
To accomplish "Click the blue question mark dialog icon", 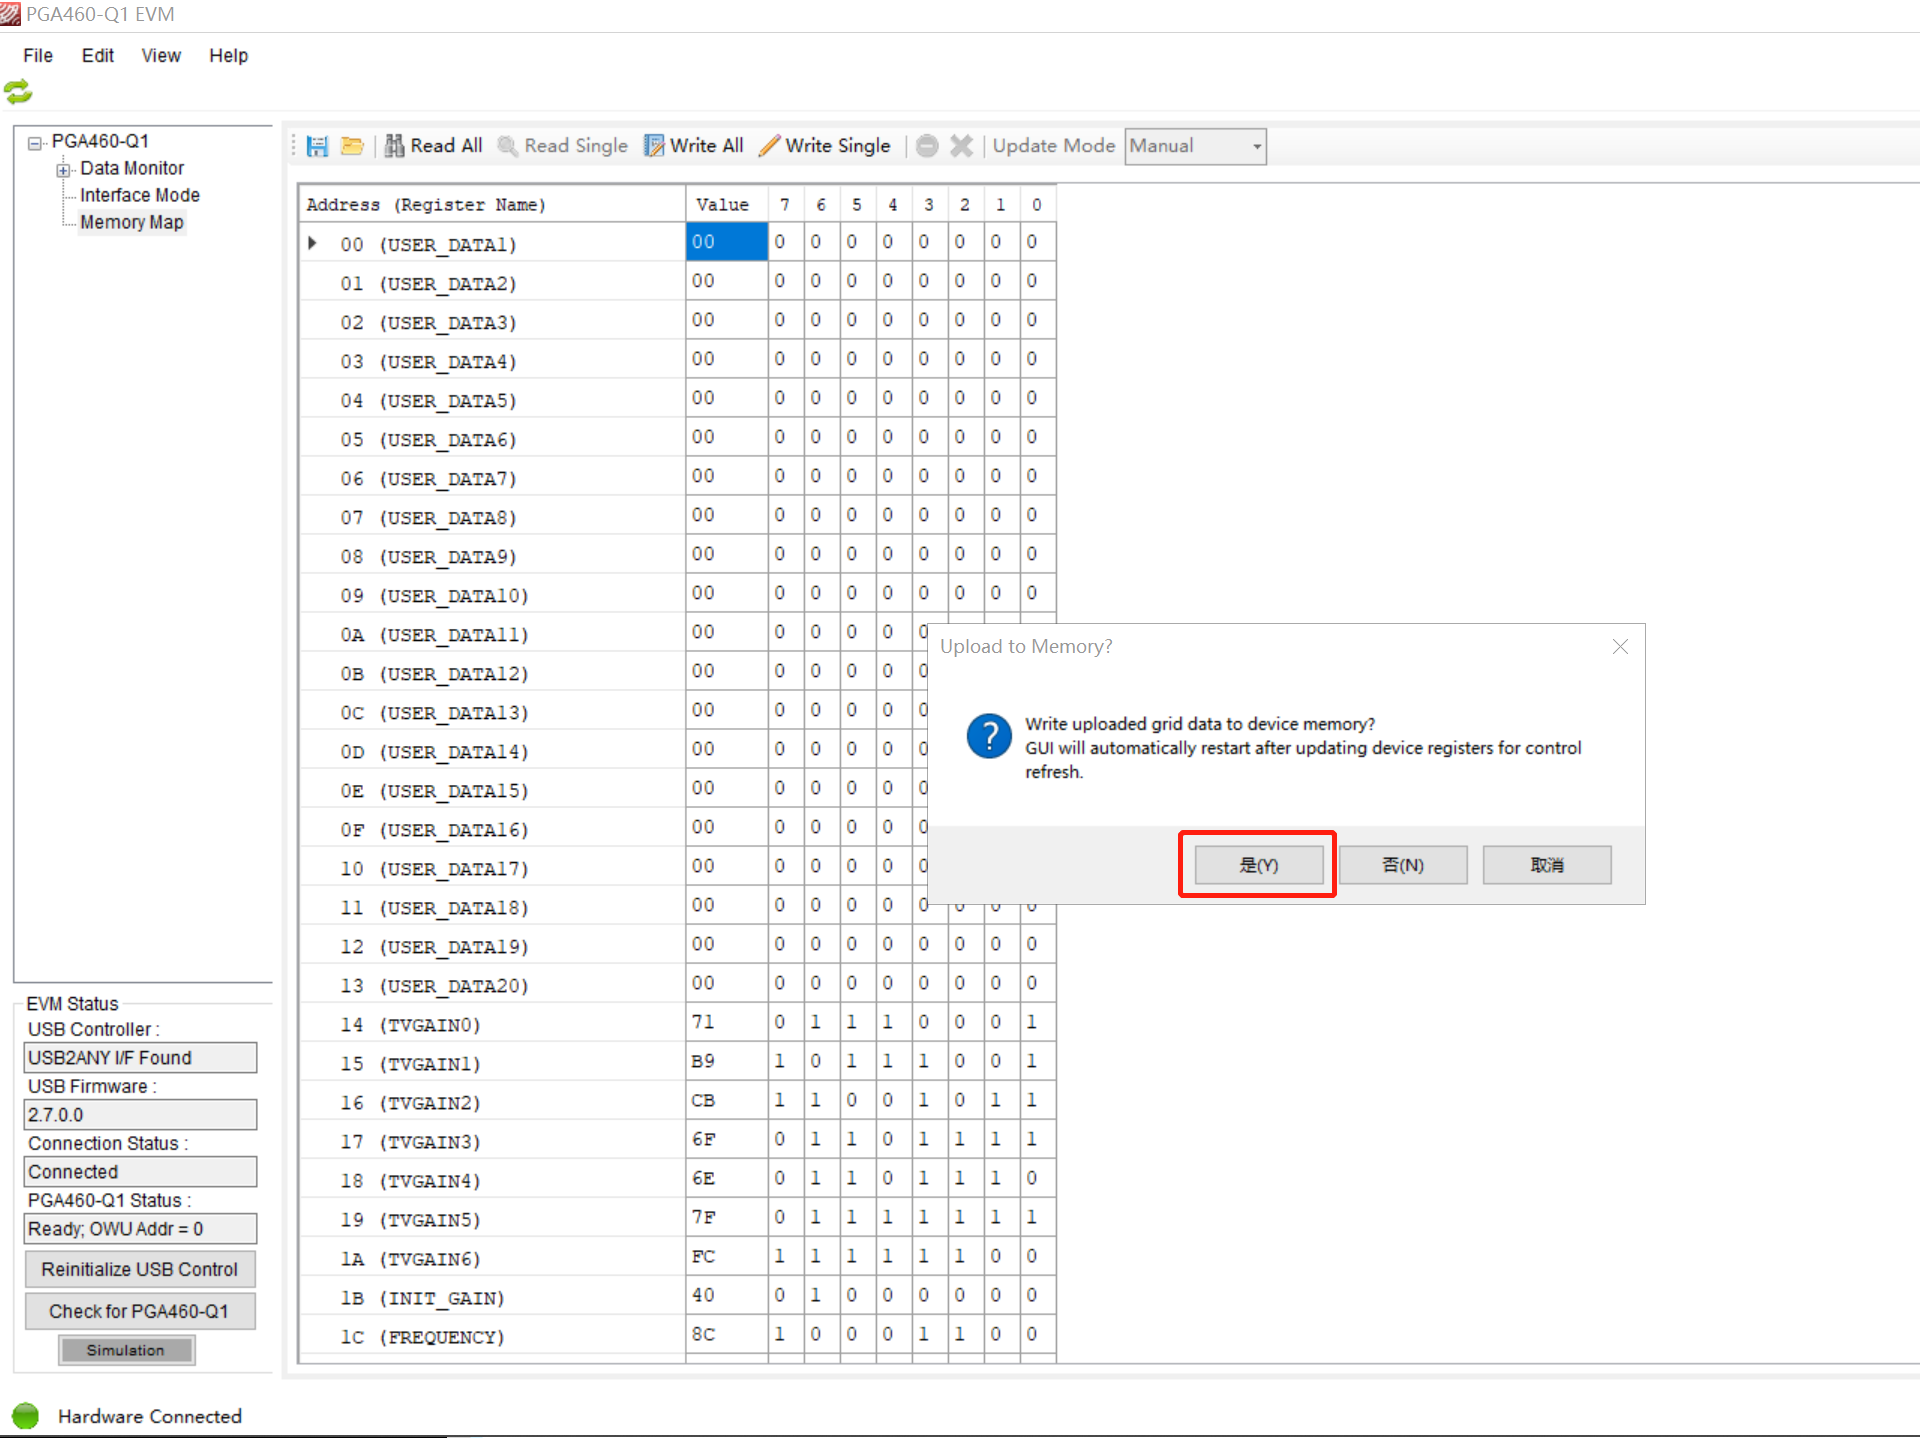I will [x=989, y=737].
